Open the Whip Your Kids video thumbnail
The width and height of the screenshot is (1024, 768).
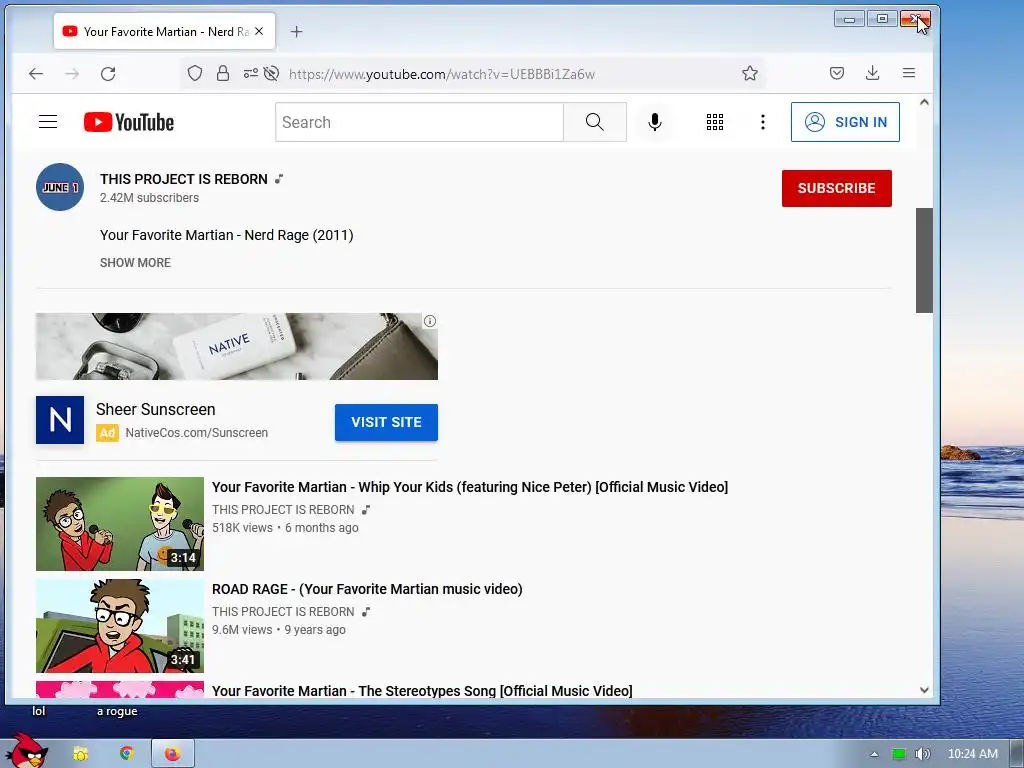120,524
